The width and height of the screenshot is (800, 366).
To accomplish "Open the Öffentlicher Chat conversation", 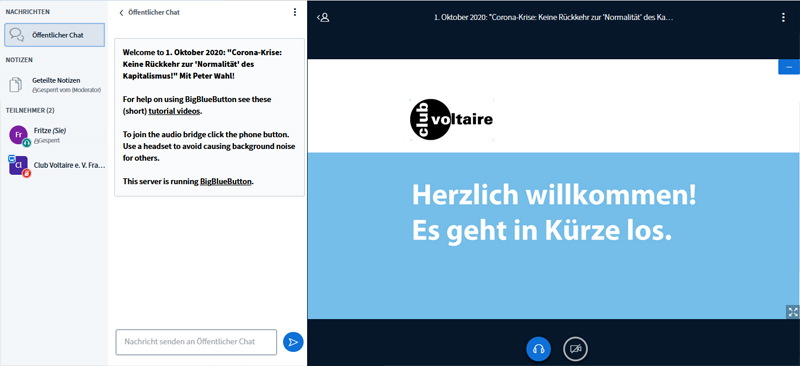I will tap(55, 35).
